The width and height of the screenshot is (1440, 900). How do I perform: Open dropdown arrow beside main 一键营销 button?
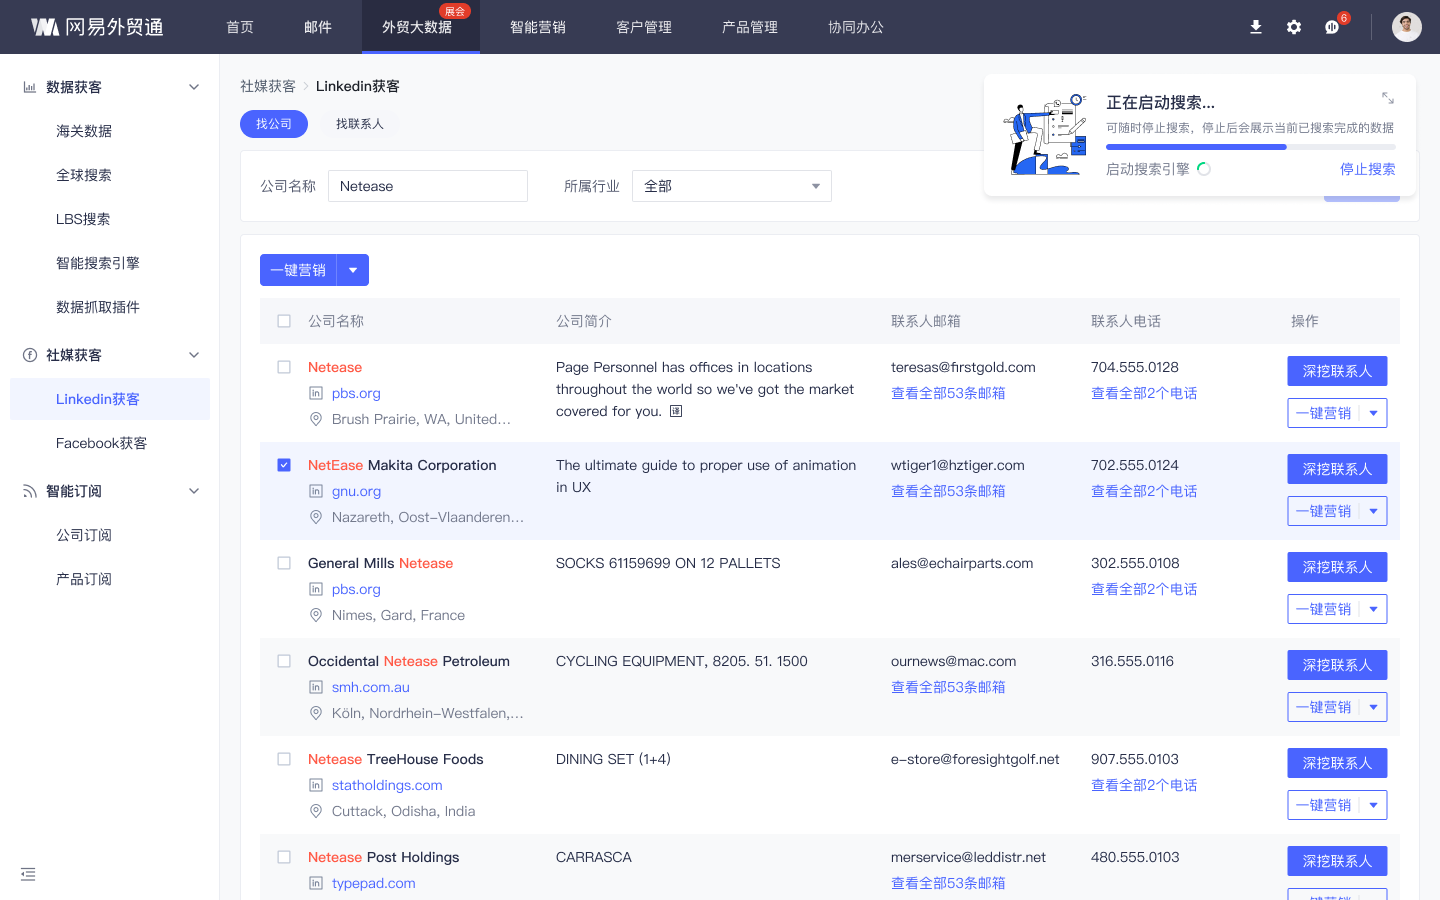(x=353, y=270)
